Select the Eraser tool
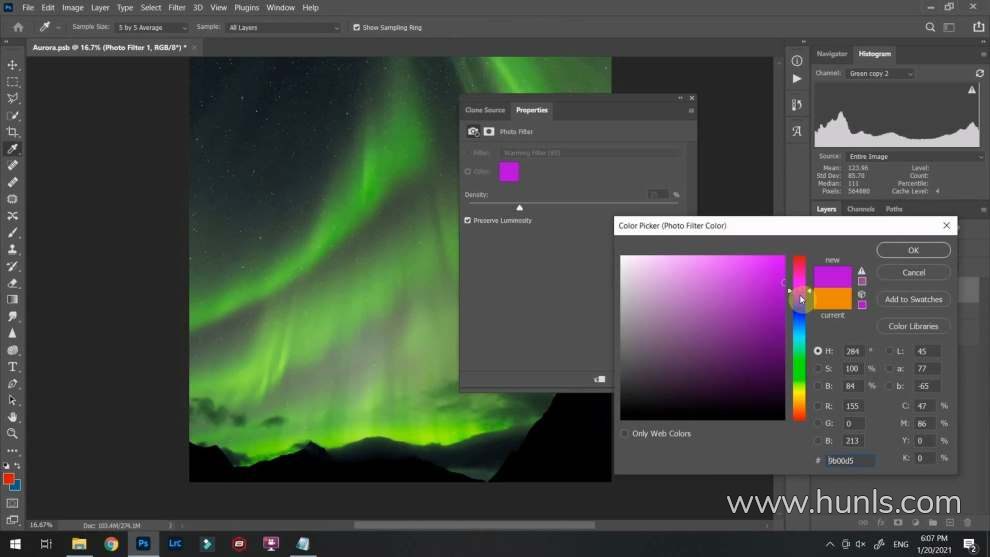The height and width of the screenshot is (557, 990). 13,283
